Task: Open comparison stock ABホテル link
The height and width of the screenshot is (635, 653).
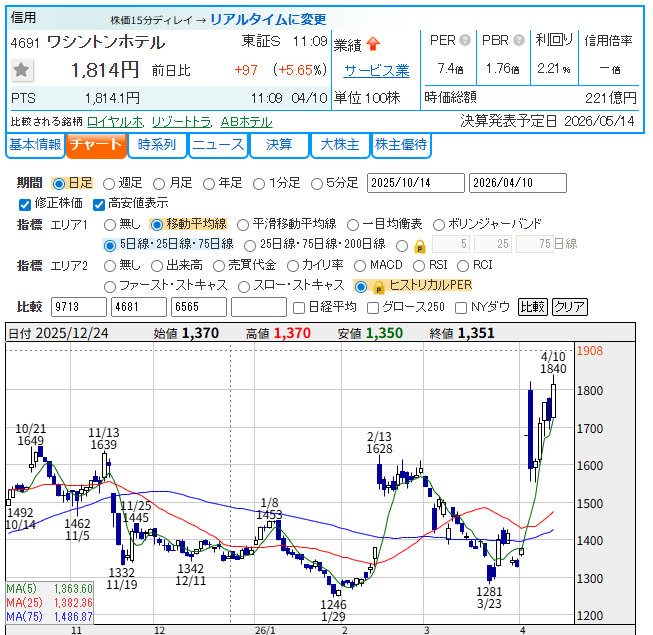Action: (x=246, y=122)
